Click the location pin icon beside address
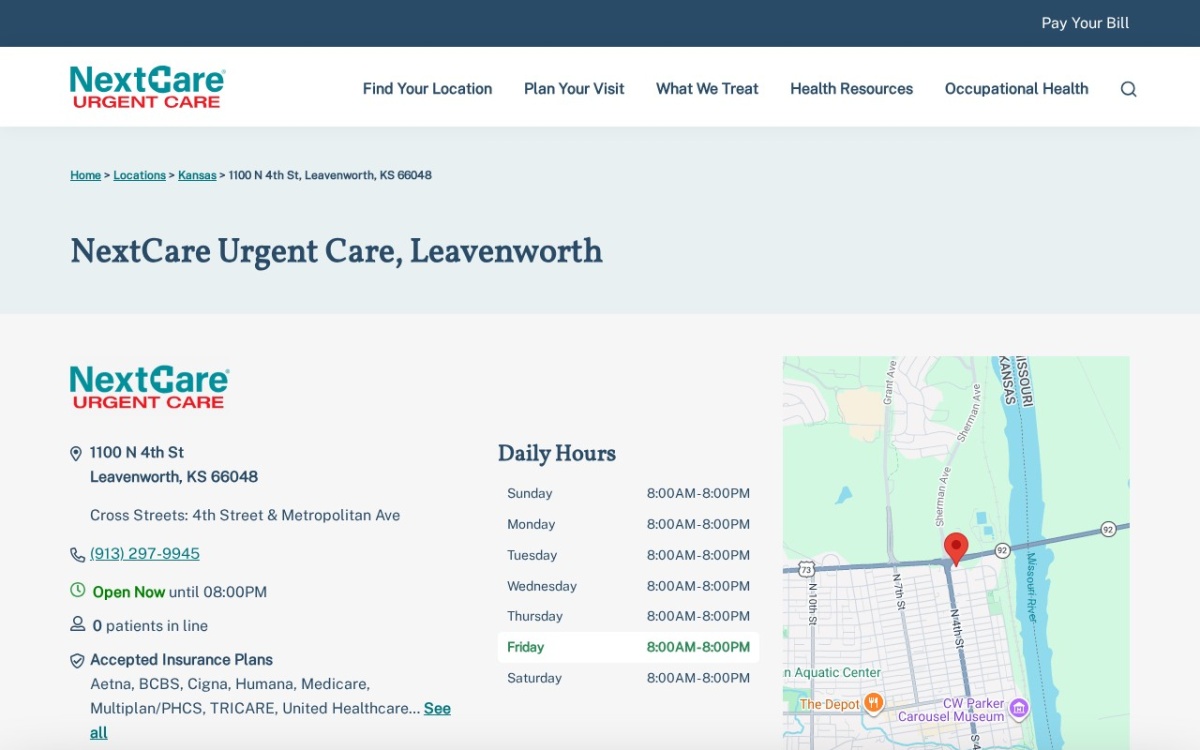Viewport: 1200px width, 750px height. (x=76, y=454)
